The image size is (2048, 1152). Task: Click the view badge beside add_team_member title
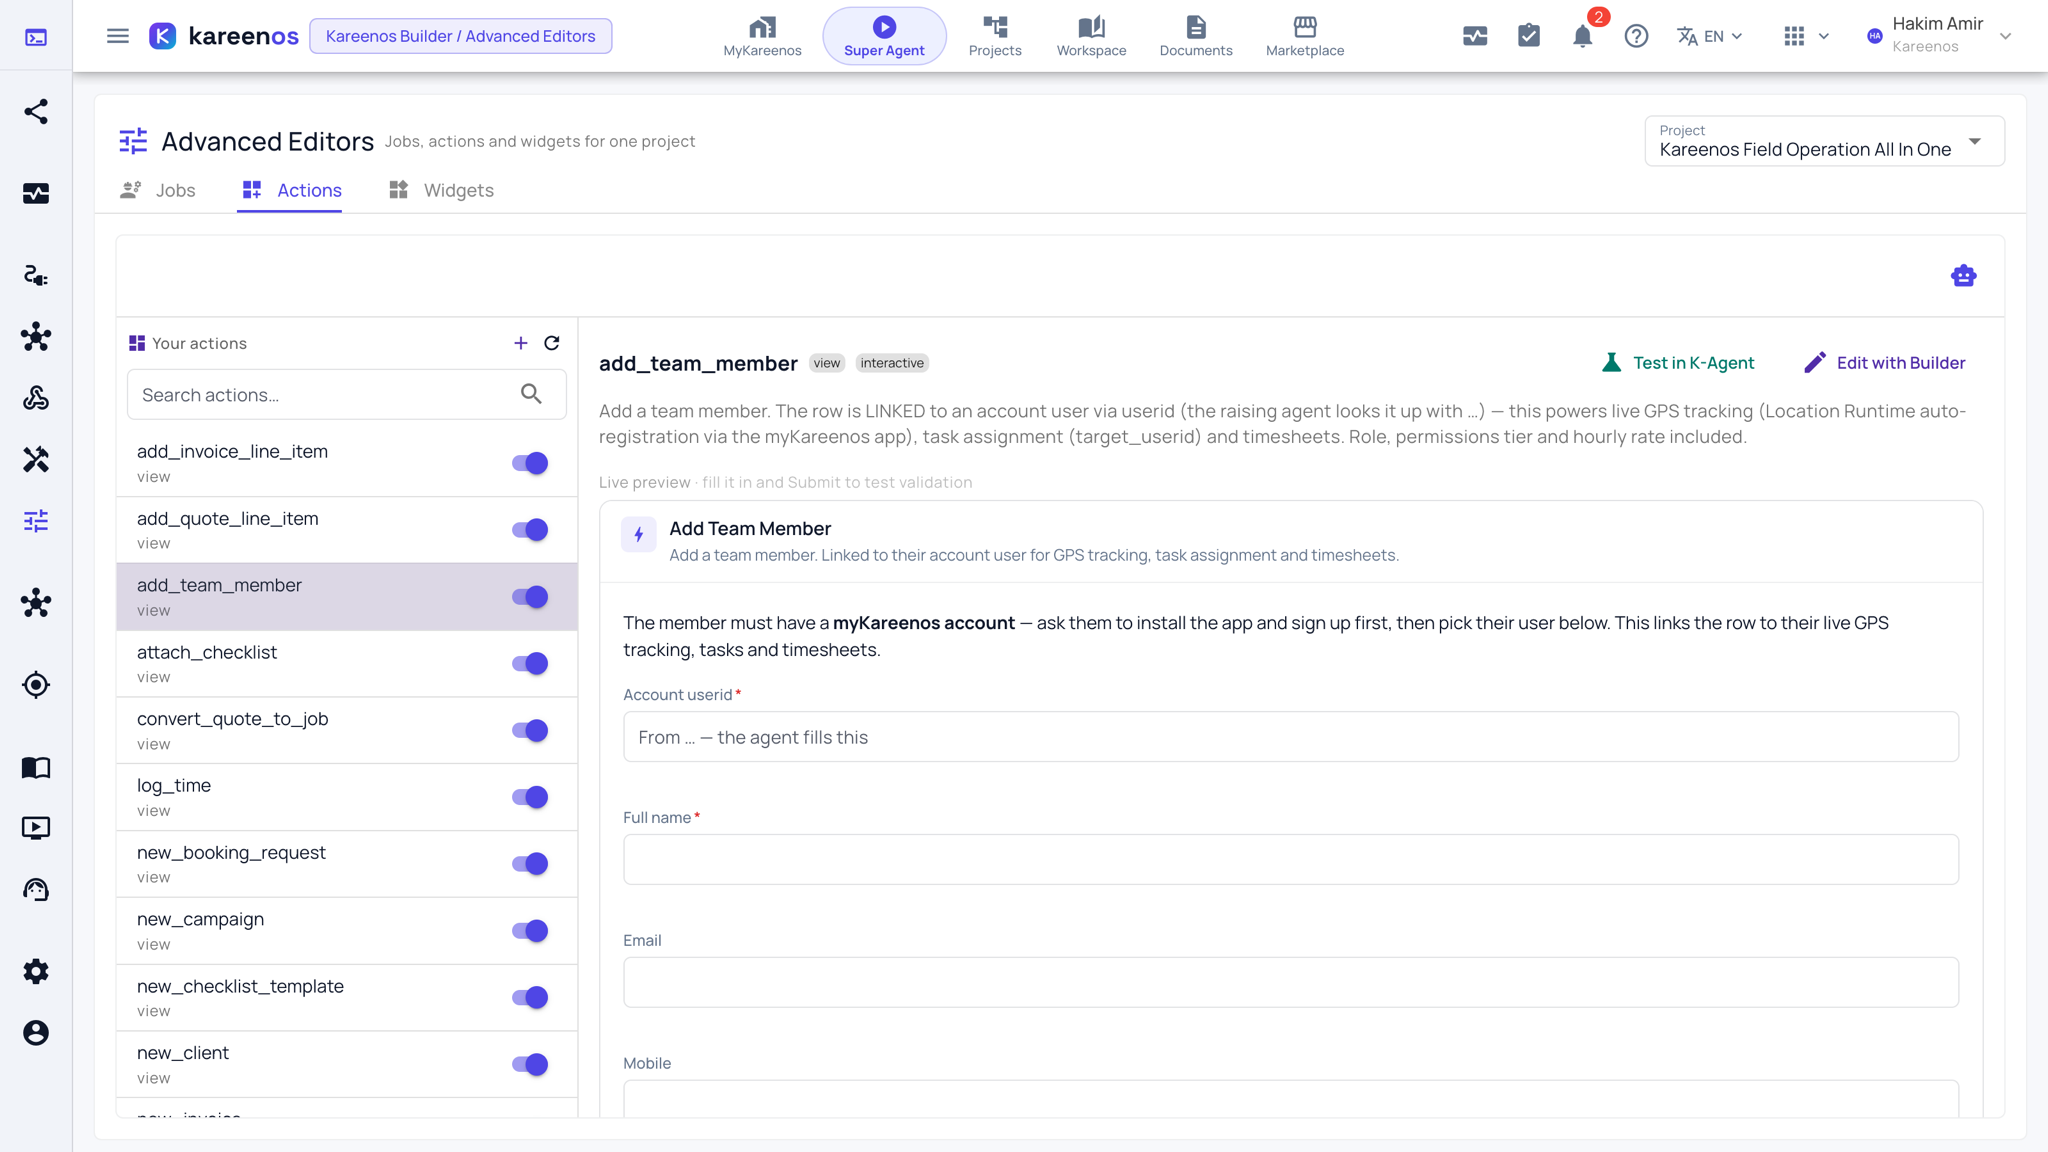(827, 363)
